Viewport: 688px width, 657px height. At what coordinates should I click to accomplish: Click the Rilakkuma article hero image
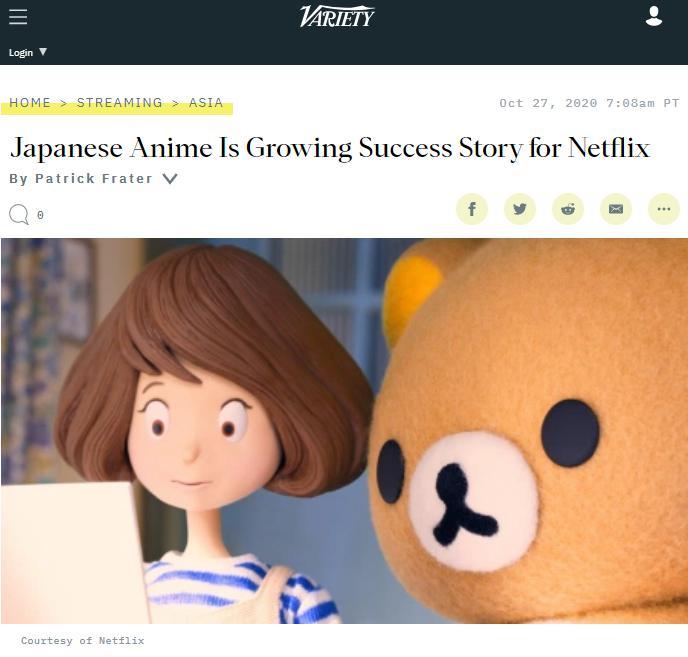pos(344,431)
